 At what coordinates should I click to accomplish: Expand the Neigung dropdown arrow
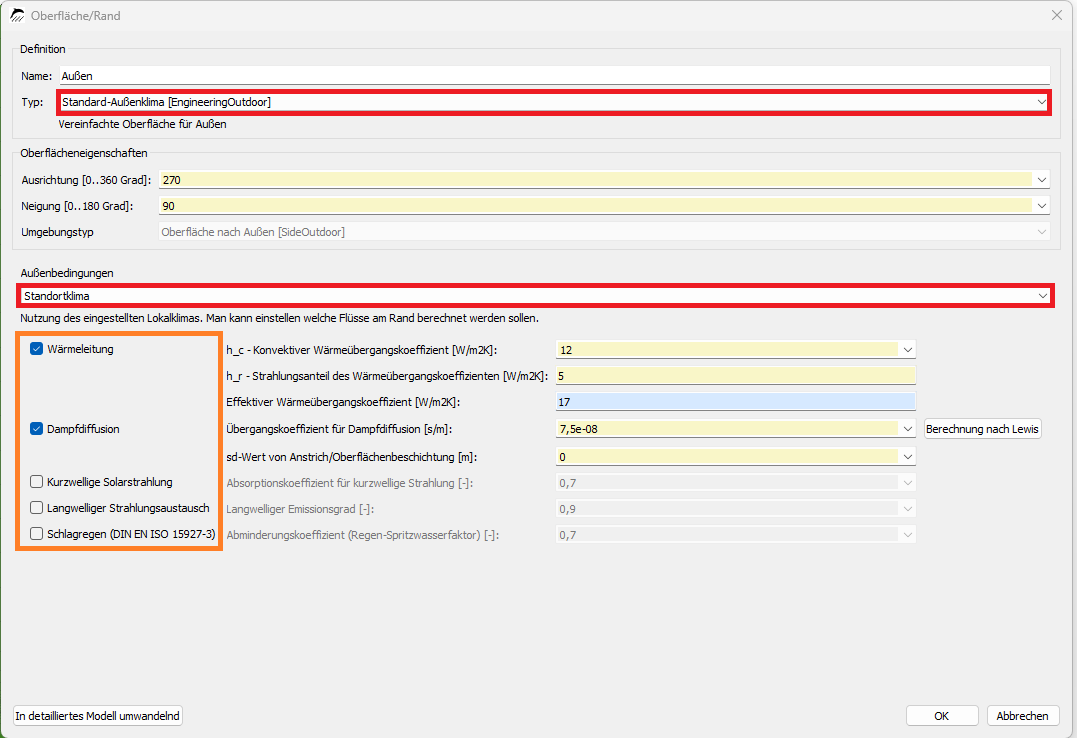1041,206
